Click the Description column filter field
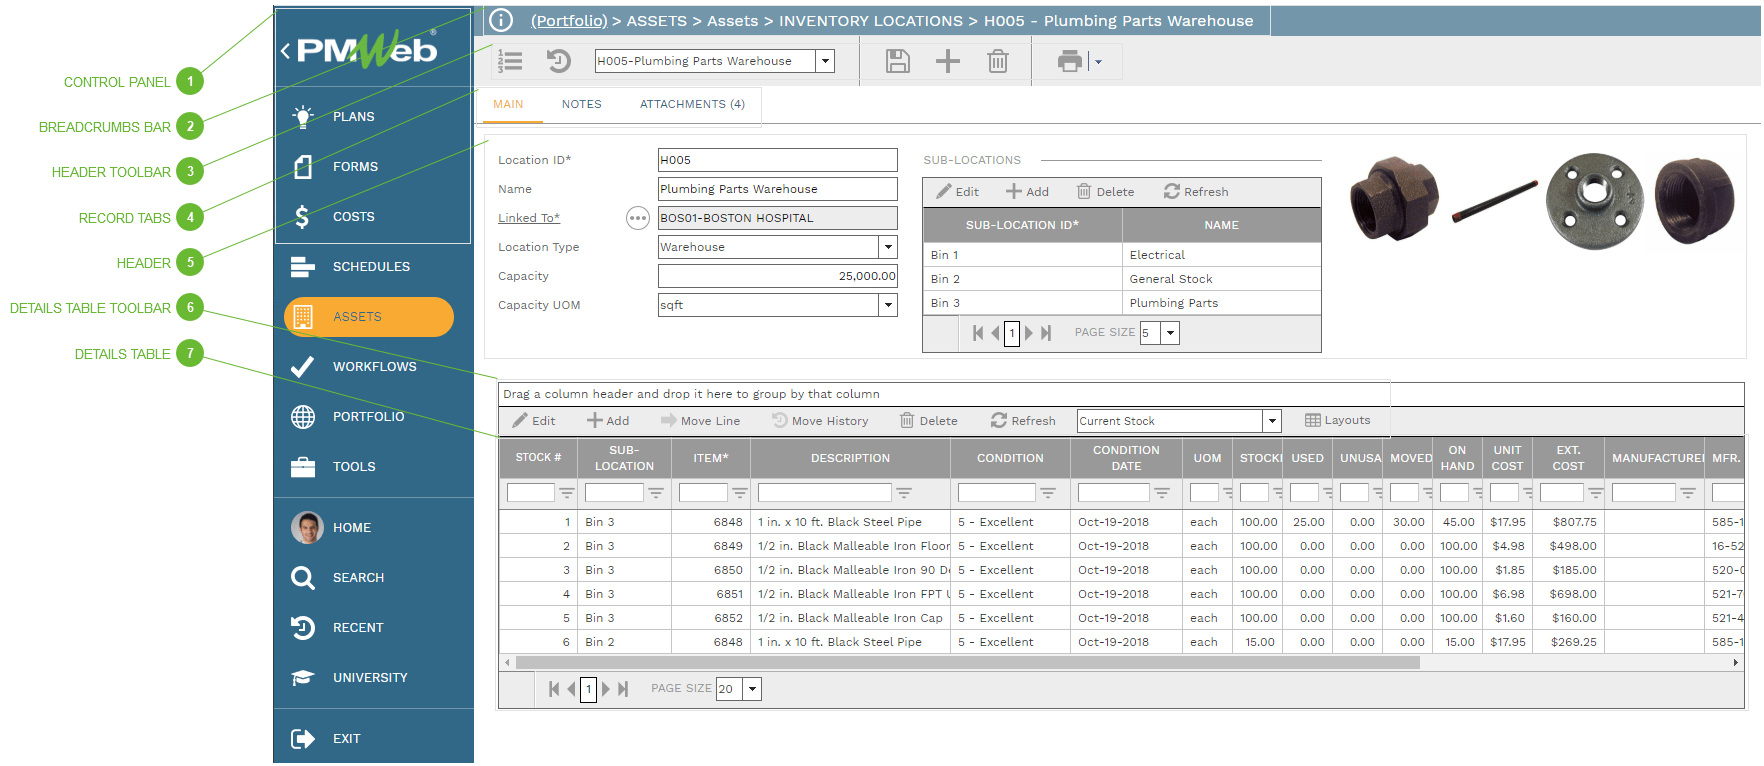This screenshot has height=766, width=1764. (x=824, y=493)
